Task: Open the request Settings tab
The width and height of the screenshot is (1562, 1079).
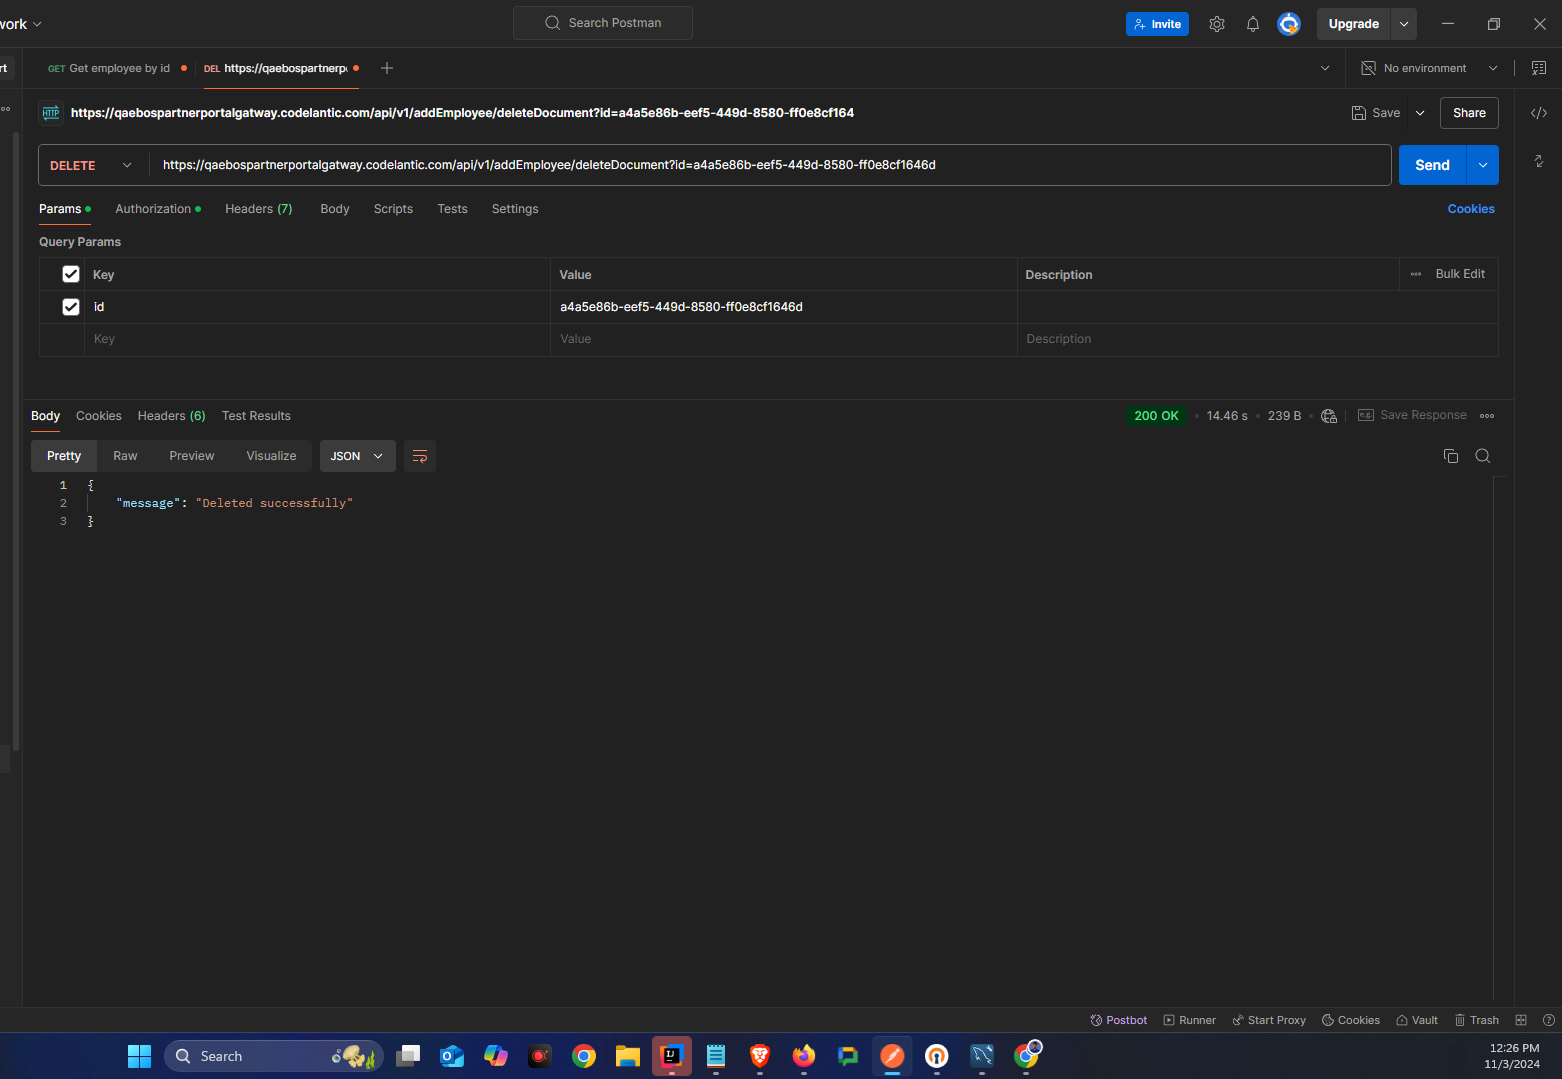Action: click(515, 209)
